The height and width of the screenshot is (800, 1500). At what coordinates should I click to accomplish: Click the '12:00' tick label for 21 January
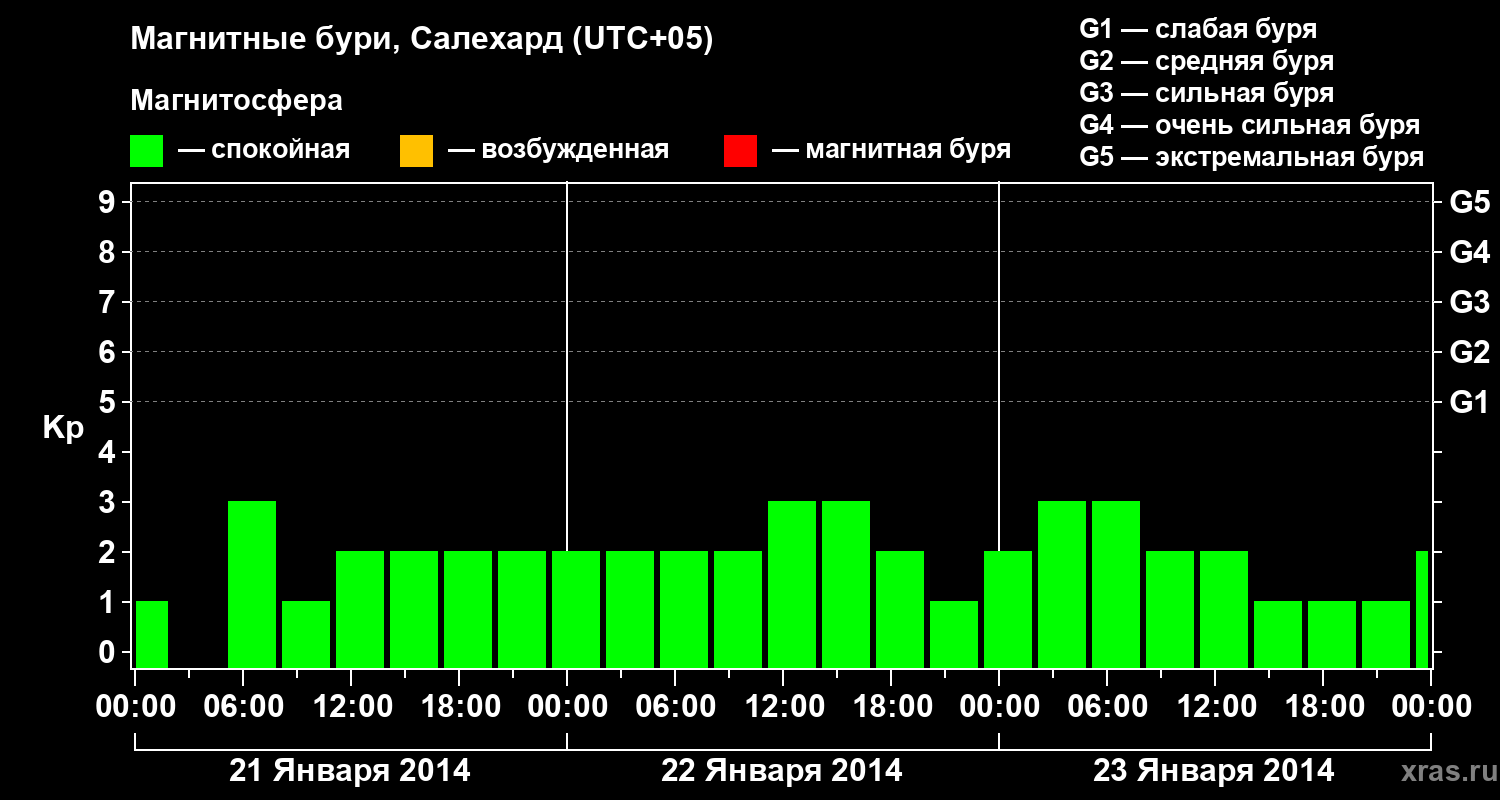click(x=352, y=706)
